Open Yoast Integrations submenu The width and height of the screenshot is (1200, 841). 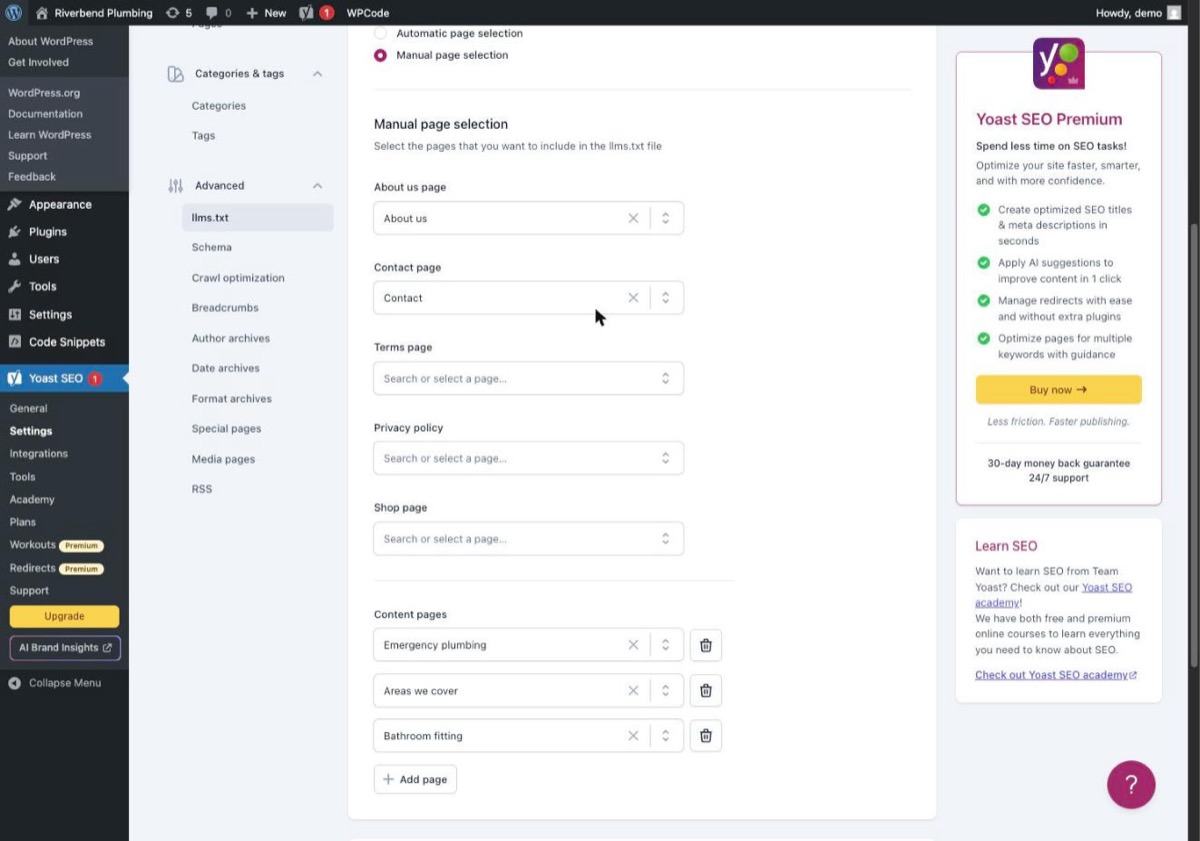click(x=39, y=454)
